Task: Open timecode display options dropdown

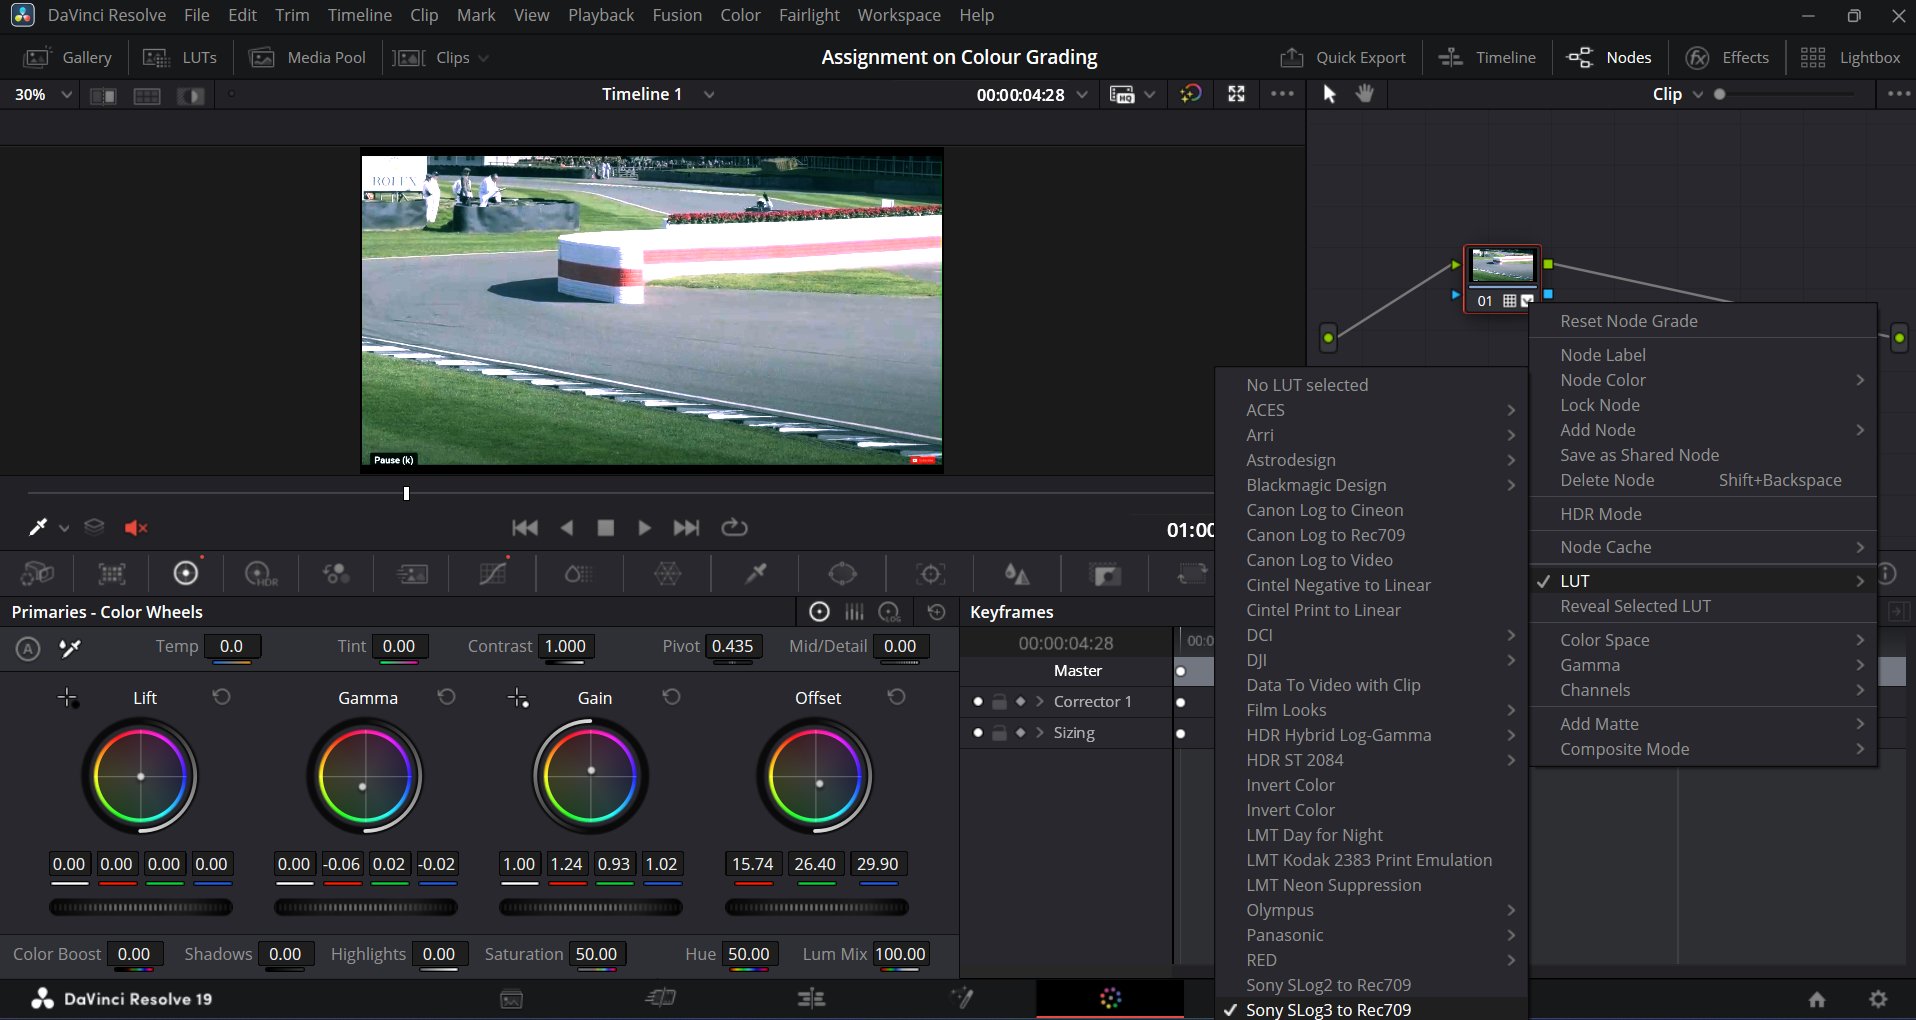Action: pos(1082,94)
